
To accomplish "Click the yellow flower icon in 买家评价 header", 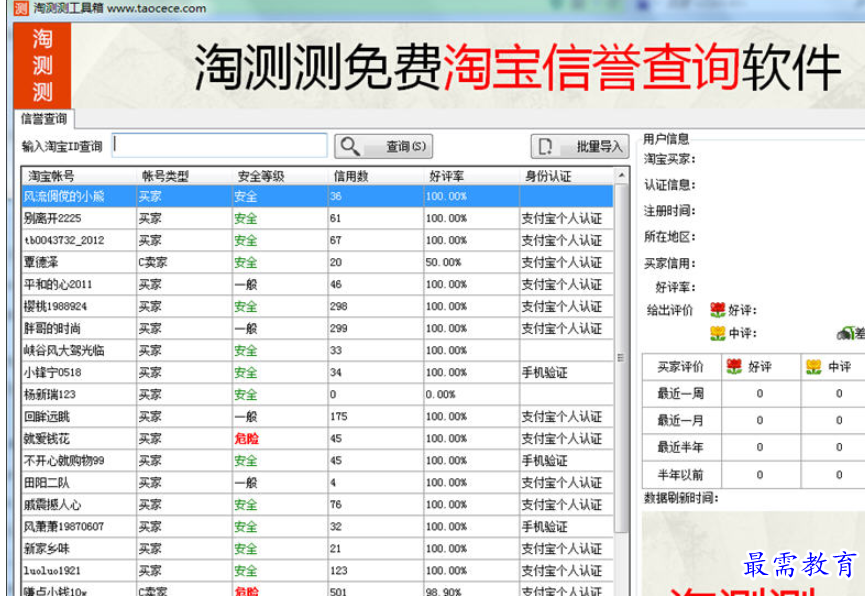I will point(813,366).
